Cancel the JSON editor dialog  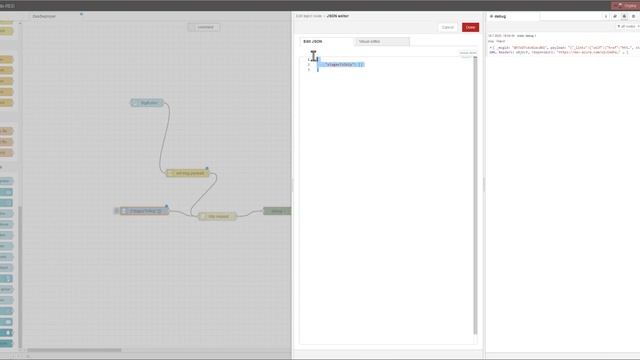[x=447, y=27]
